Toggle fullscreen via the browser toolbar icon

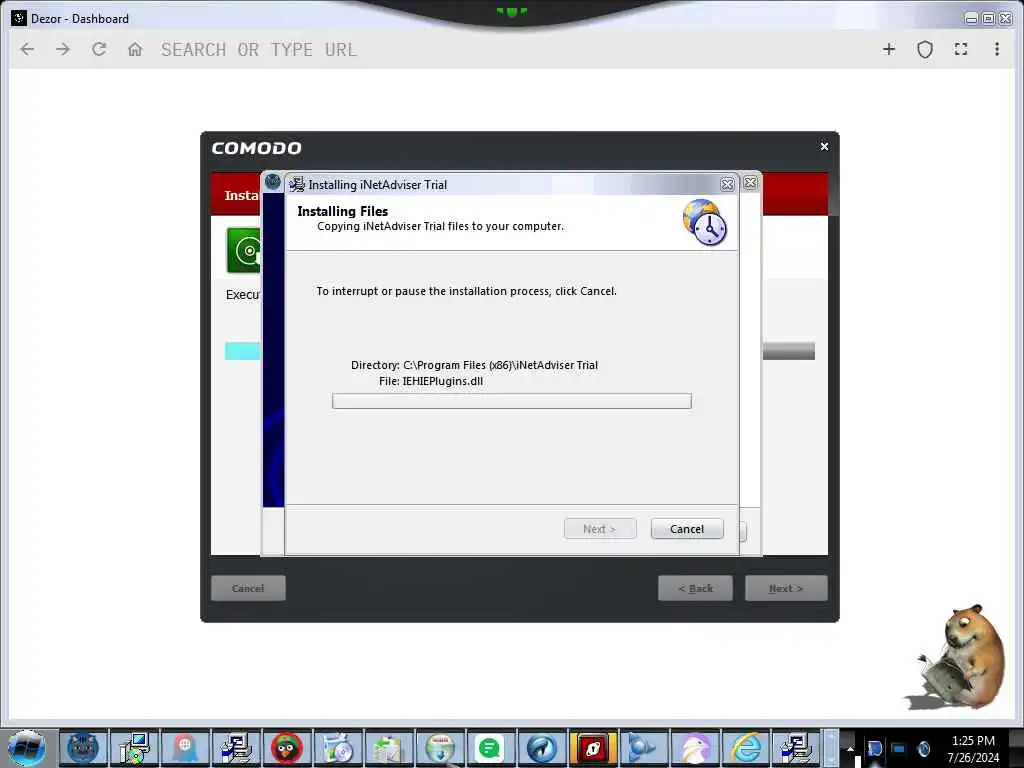[x=961, y=49]
